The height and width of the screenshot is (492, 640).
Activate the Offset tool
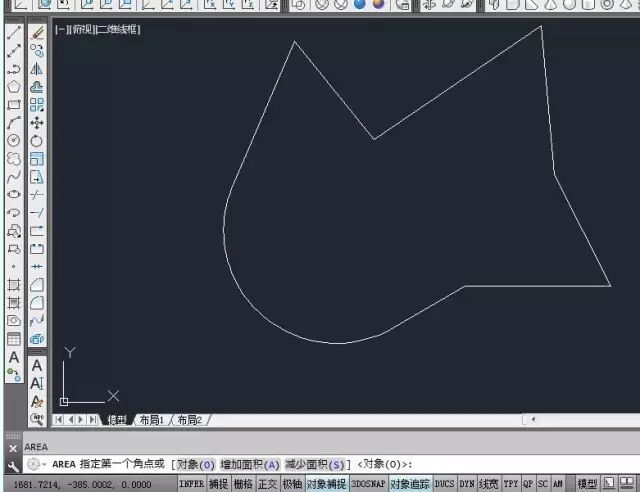tap(37, 87)
